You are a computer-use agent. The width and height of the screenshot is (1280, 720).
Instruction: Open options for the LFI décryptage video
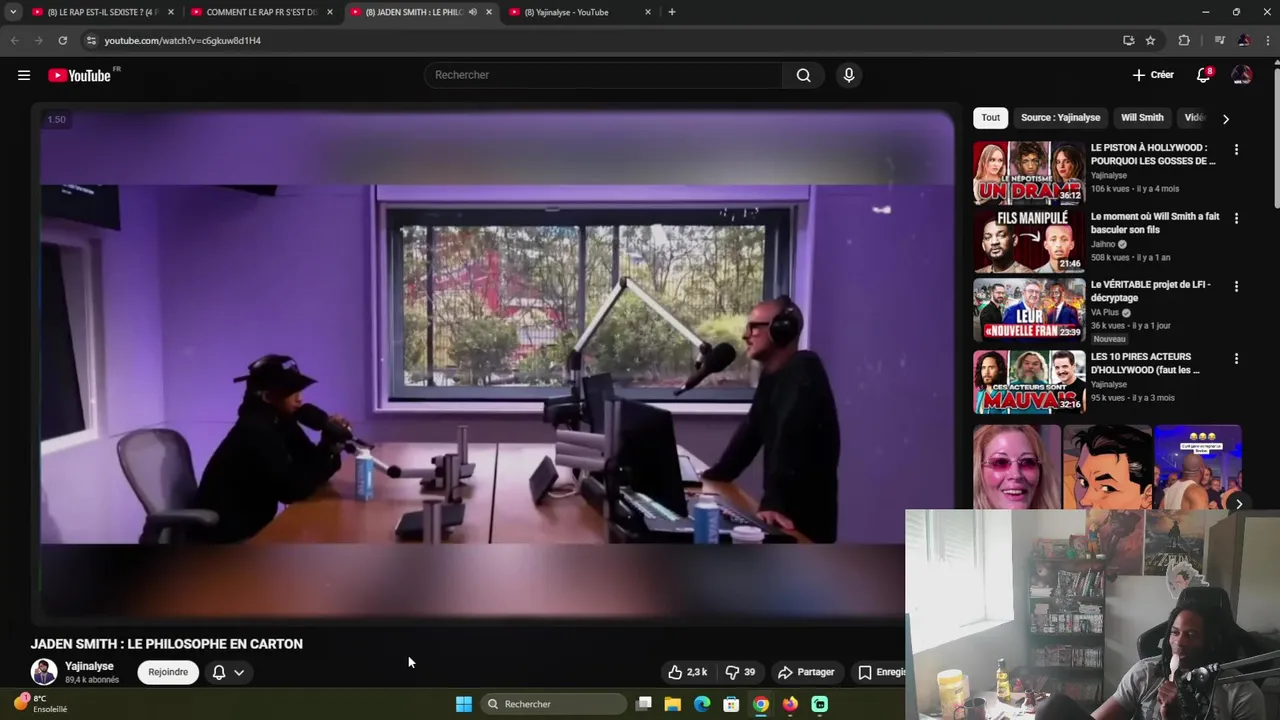pyautogui.click(x=1236, y=286)
